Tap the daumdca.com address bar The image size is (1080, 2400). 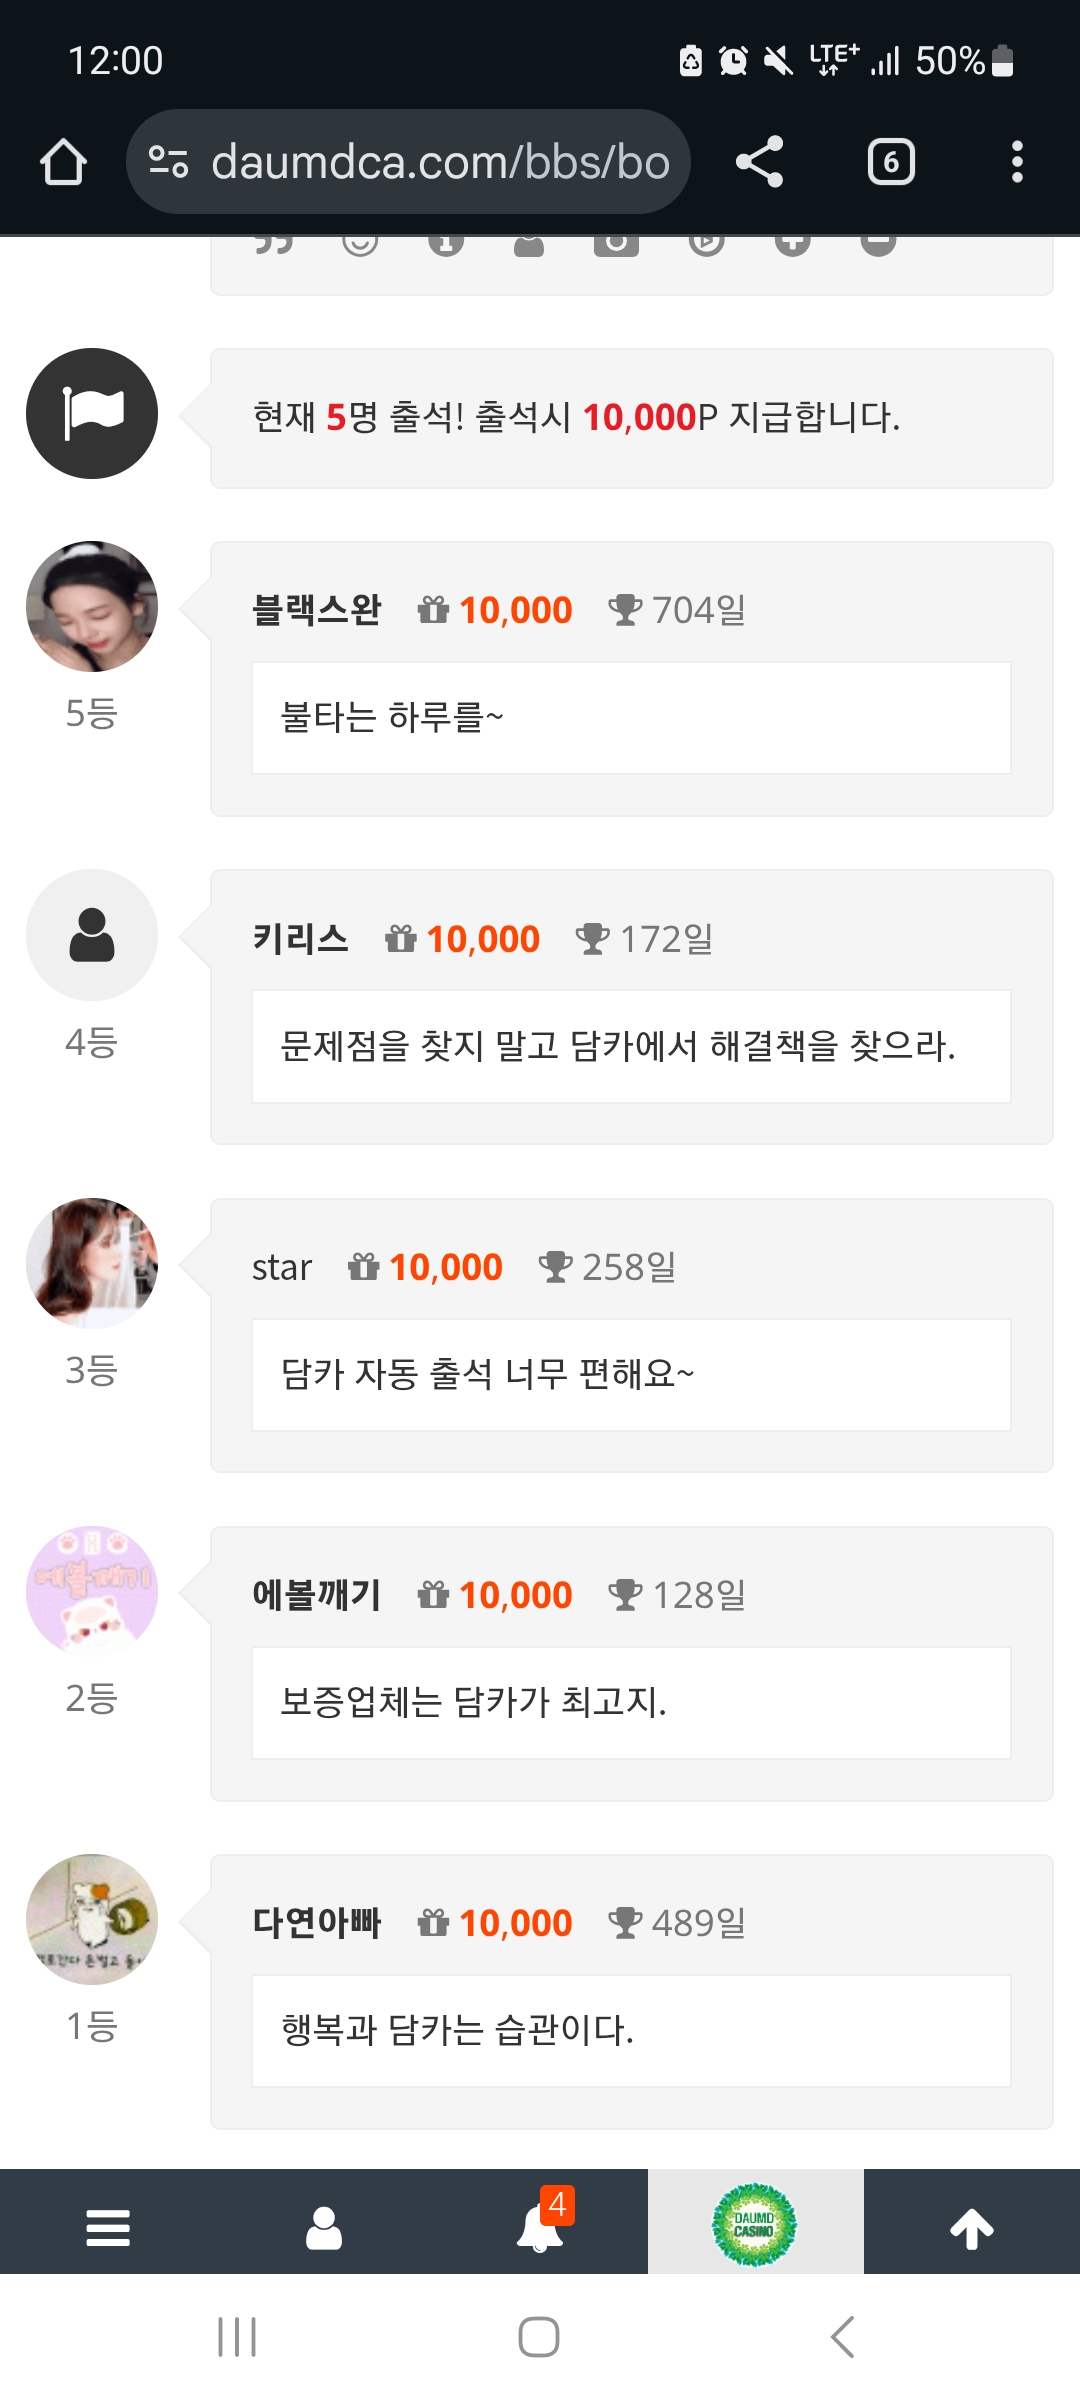[440, 162]
